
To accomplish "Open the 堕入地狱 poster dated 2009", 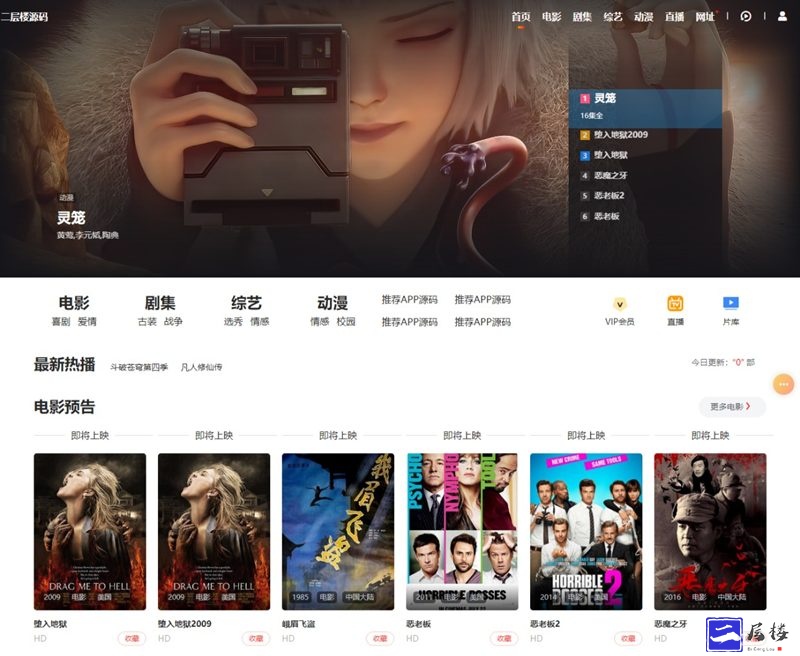I will coord(90,532).
